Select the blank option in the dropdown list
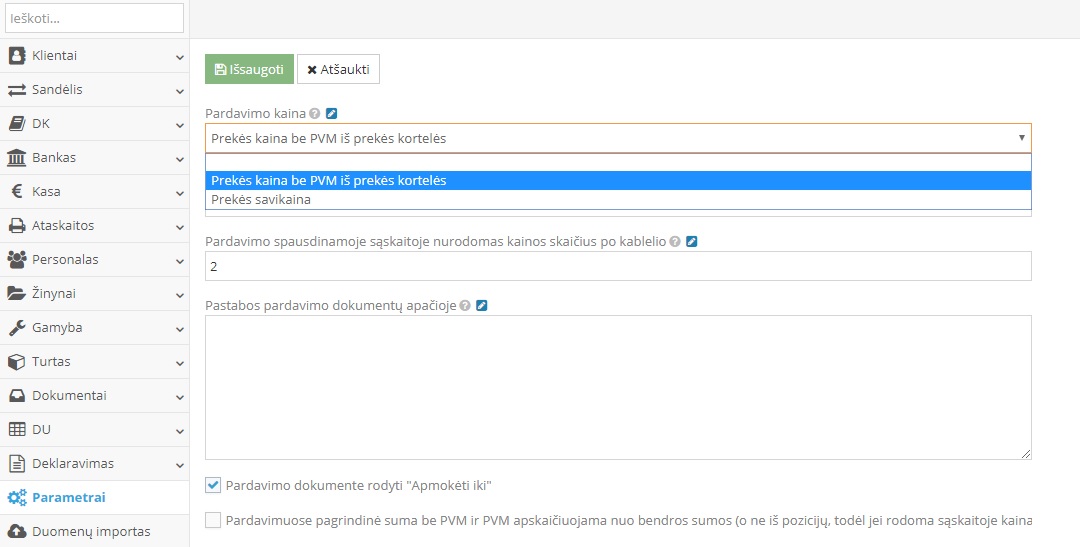 618,163
